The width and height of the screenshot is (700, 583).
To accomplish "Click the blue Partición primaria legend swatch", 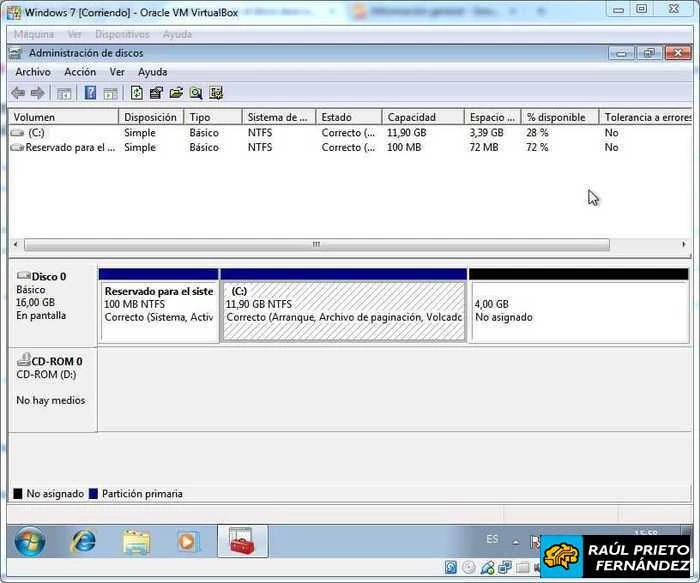I will pos(93,494).
